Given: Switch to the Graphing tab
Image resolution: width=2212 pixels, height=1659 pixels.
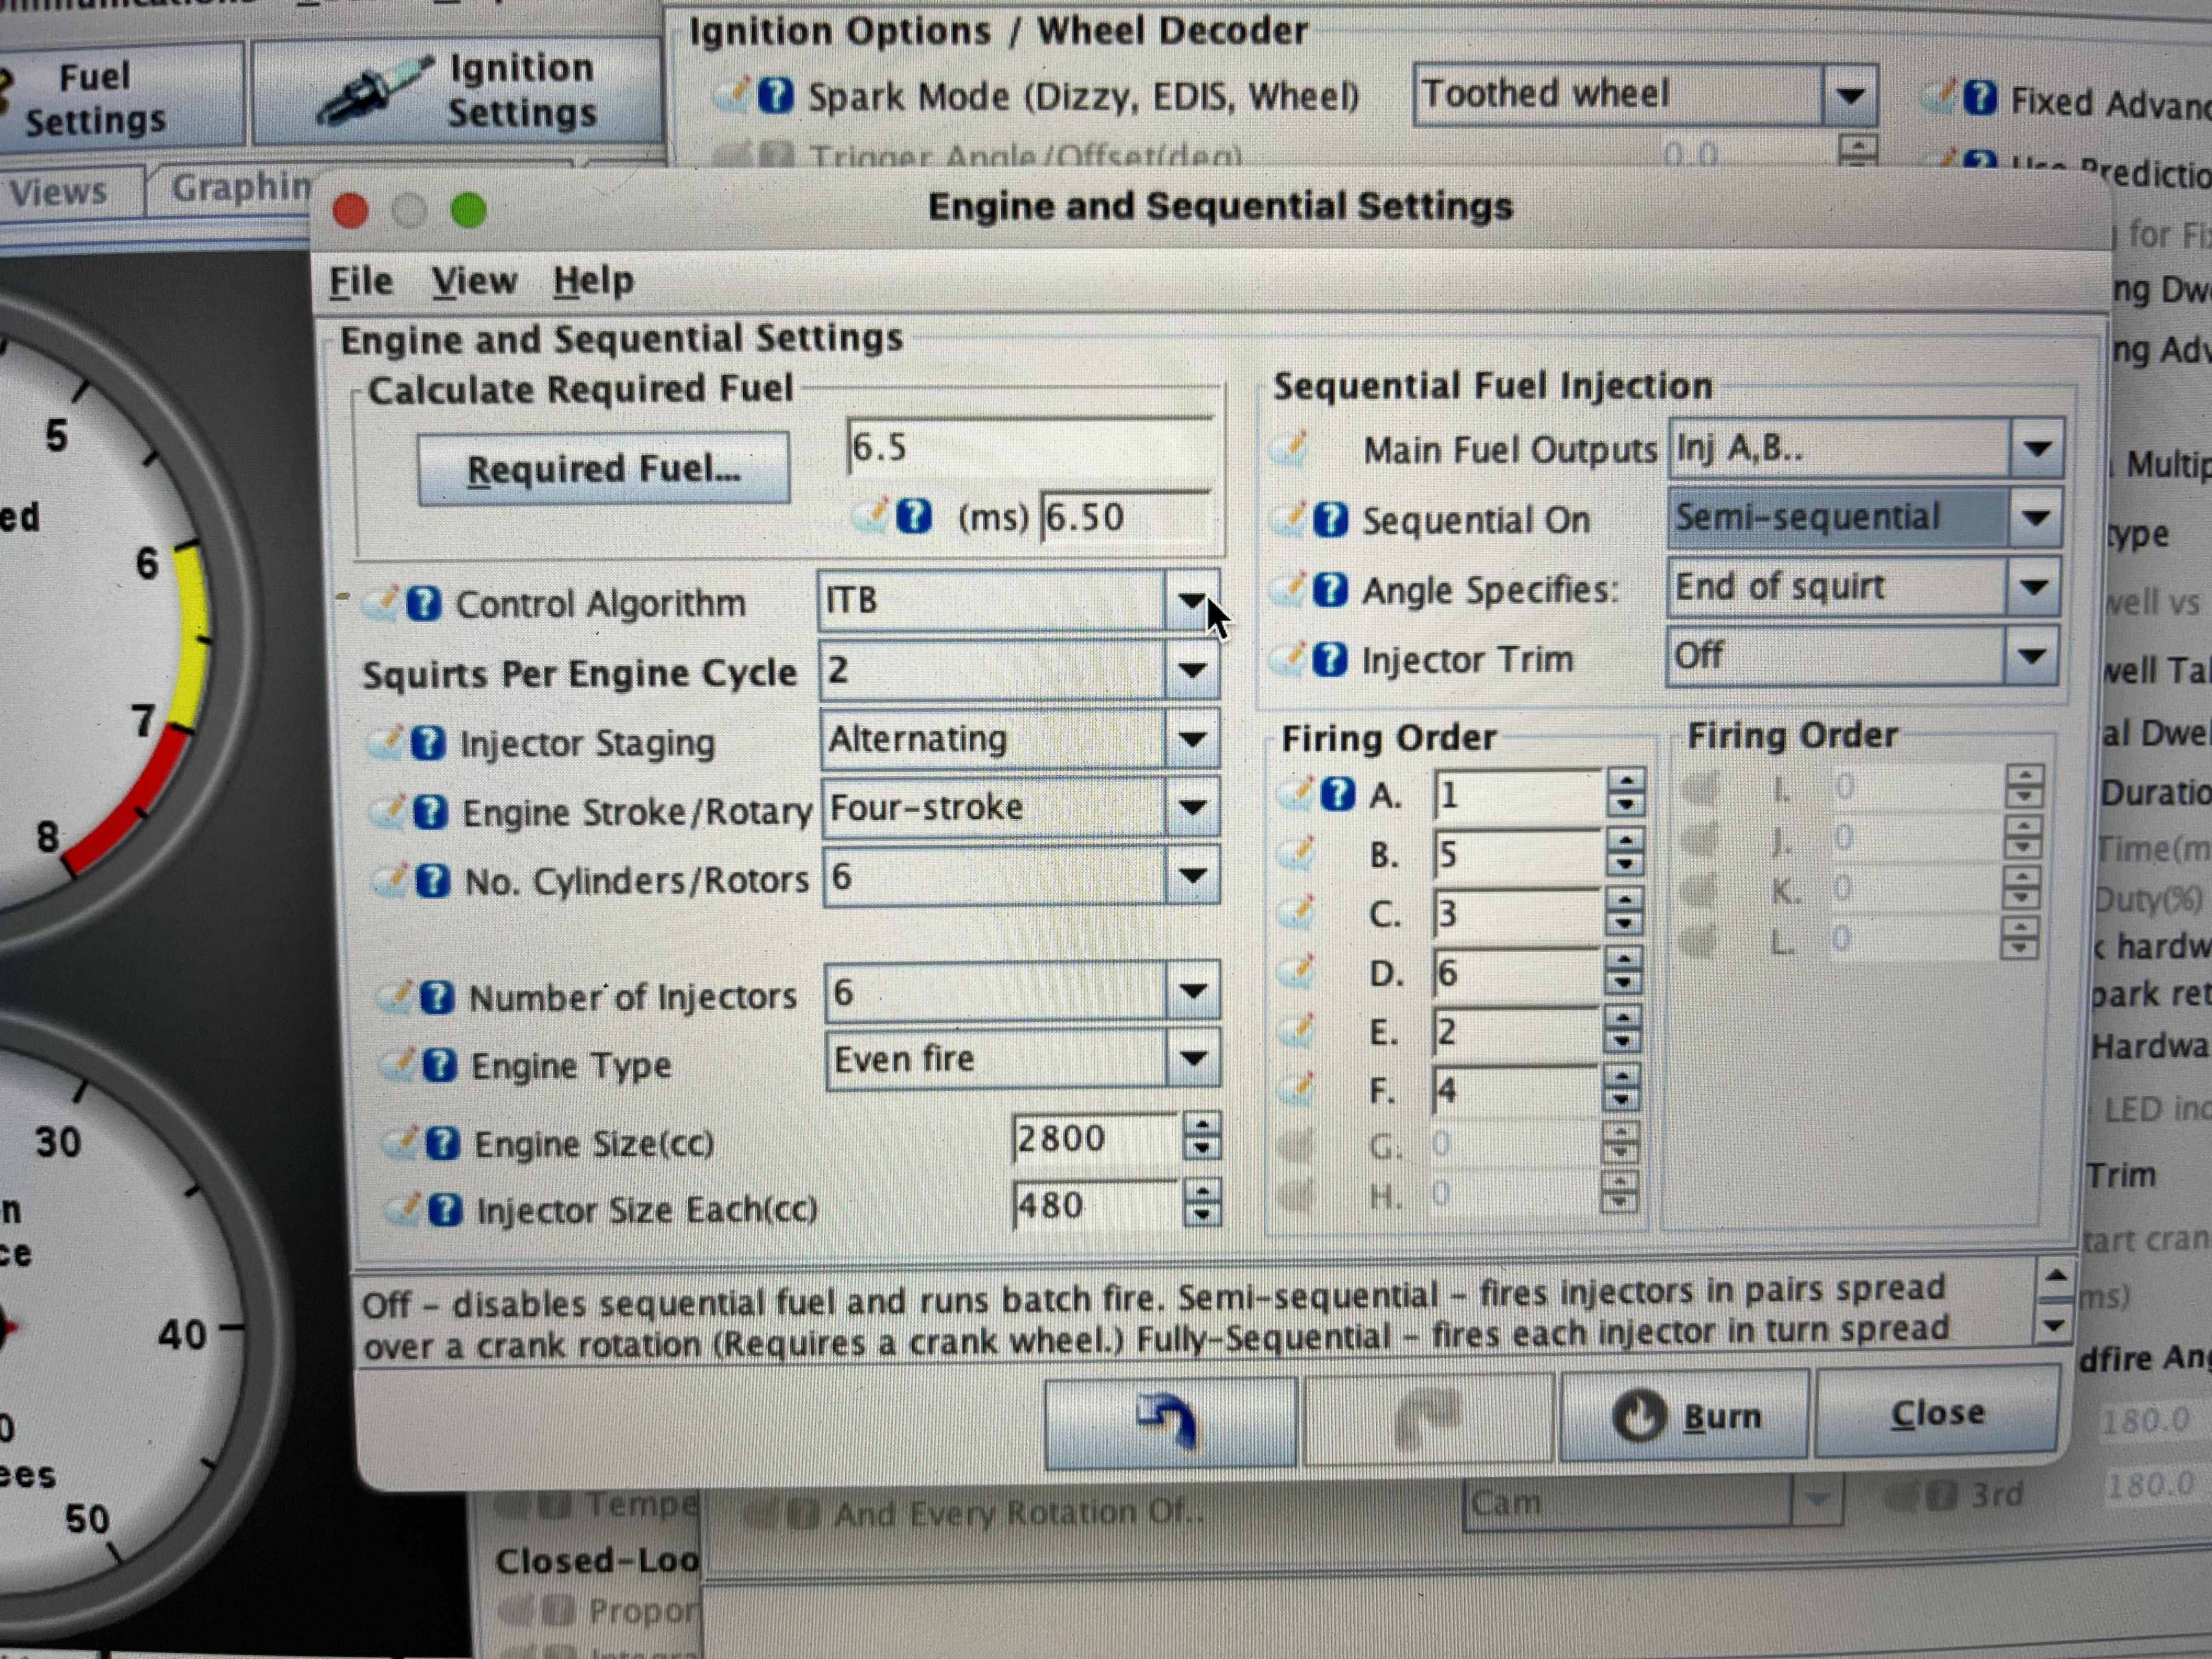Looking at the screenshot, I should pyautogui.click(x=235, y=189).
